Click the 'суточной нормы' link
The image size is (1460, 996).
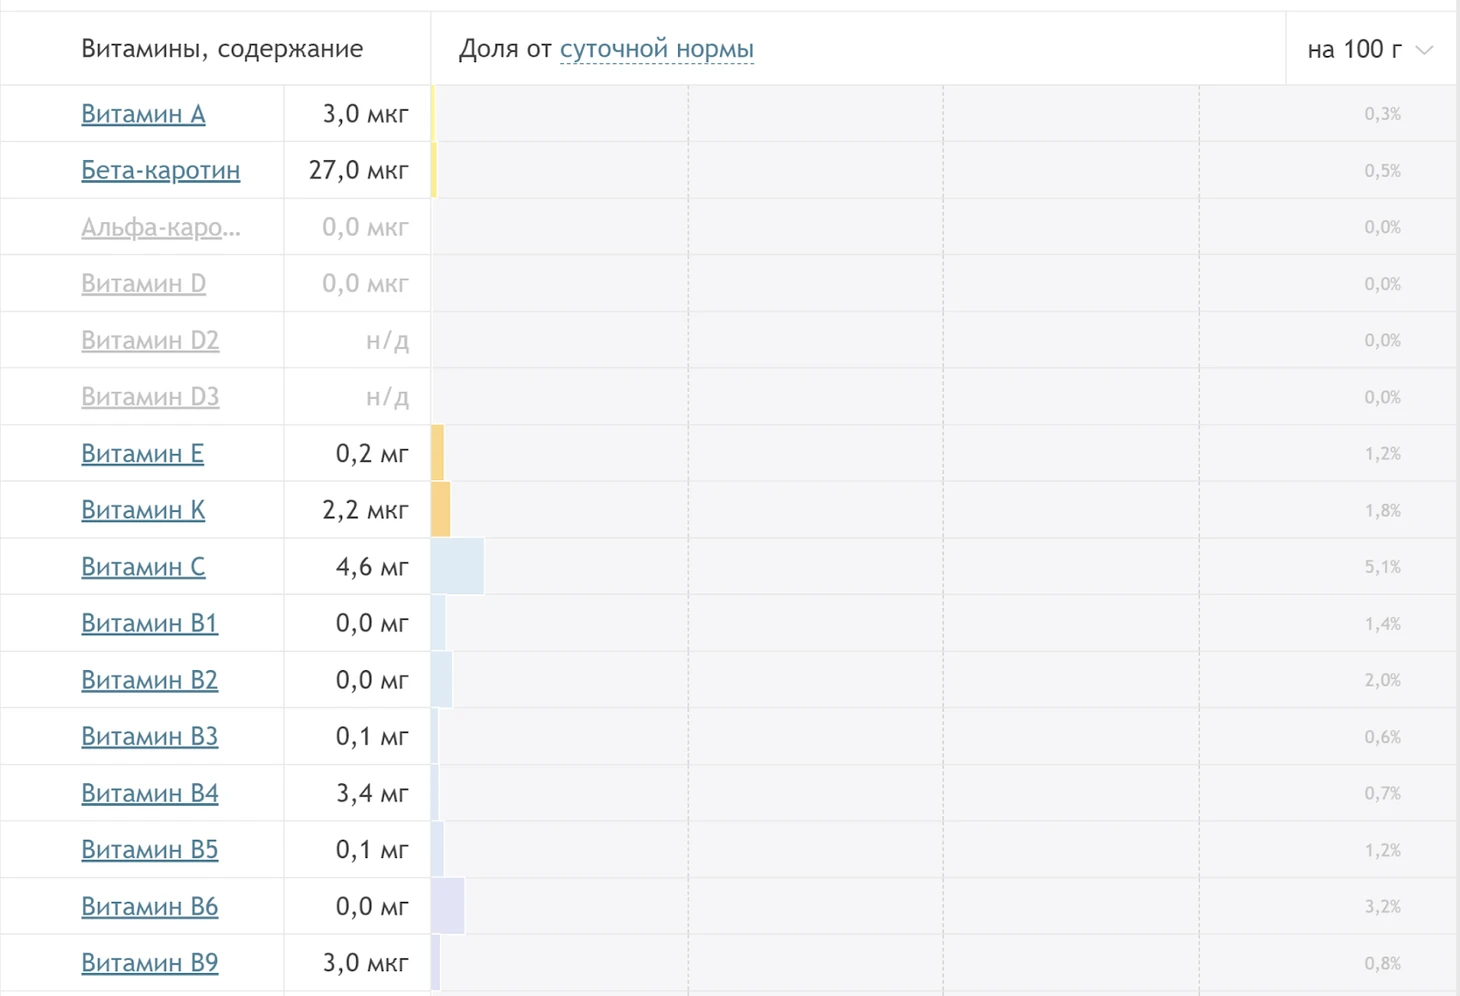point(656,49)
